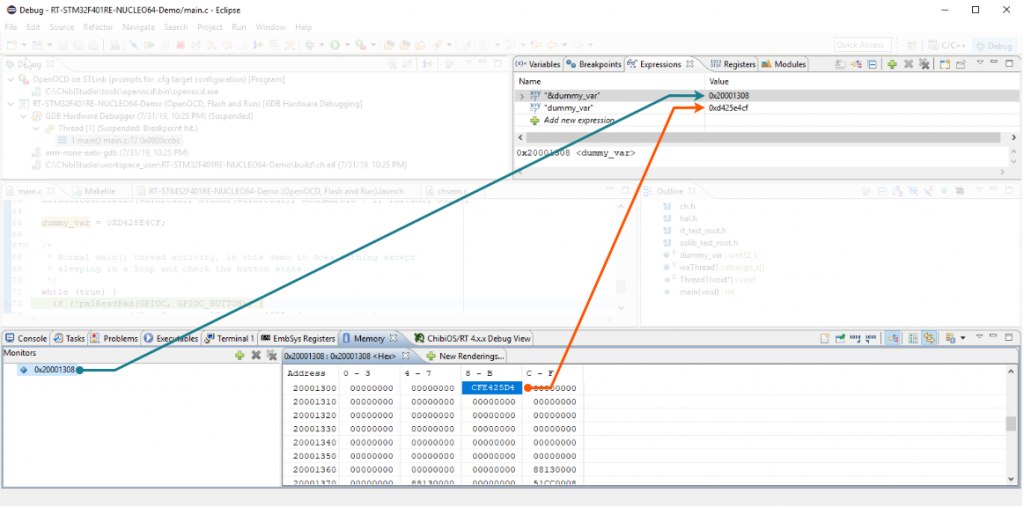The height and width of the screenshot is (508, 1024).
Task: Click Remove All Expressions icon
Action: (924, 64)
